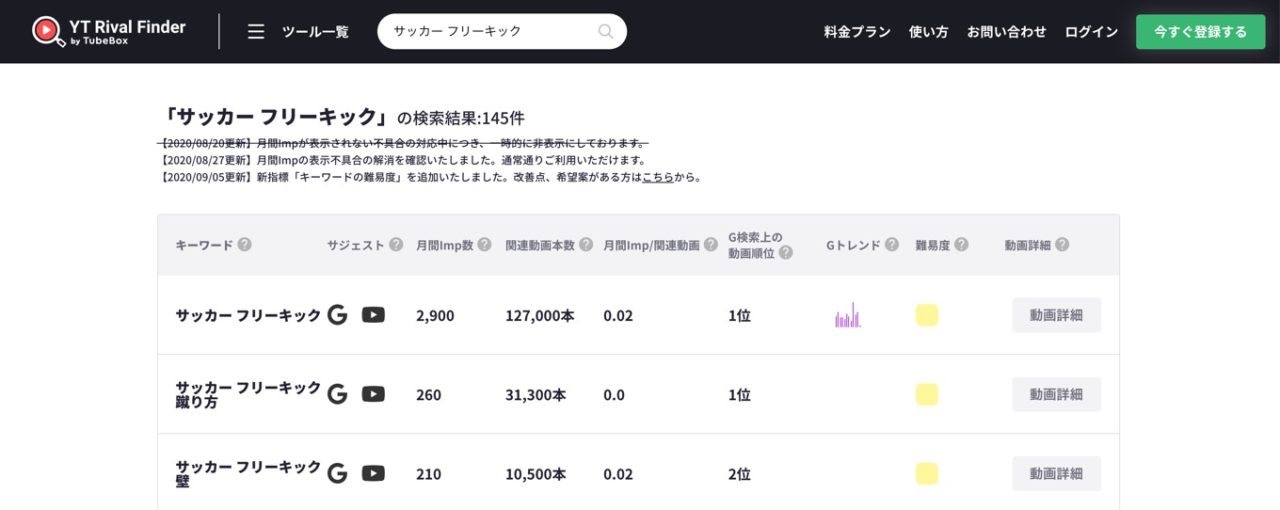Click yellow difficulty swatch in 壁 row
This screenshot has width=1280, height=510.
[927, 474]
